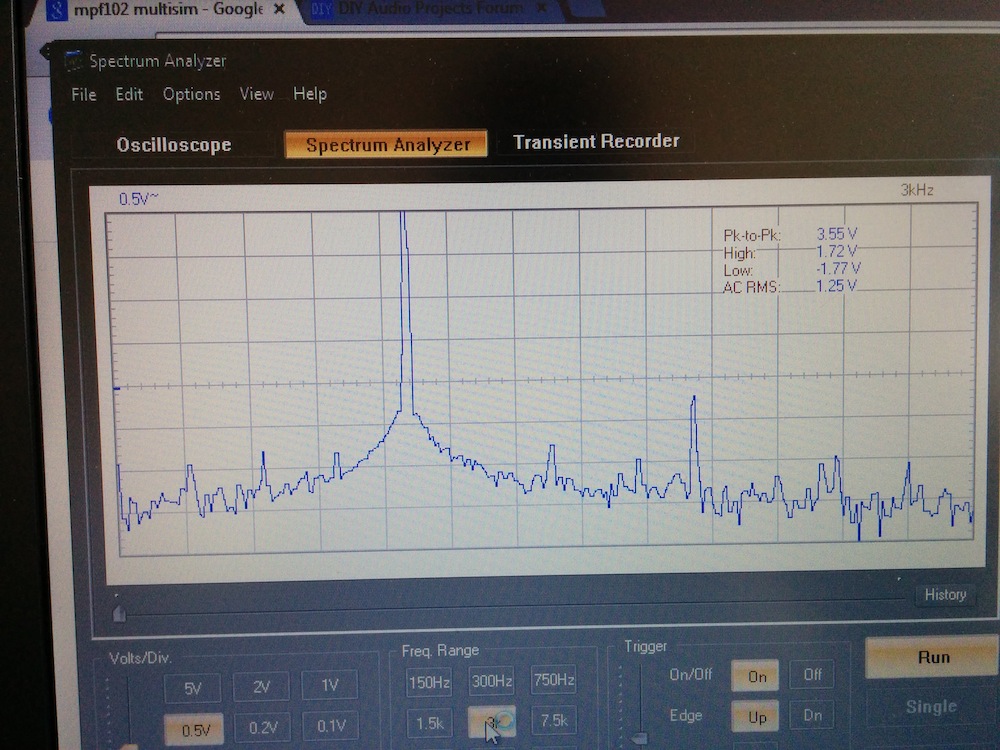Click the Spectrum Analyzer window icon

coord(73,61)
